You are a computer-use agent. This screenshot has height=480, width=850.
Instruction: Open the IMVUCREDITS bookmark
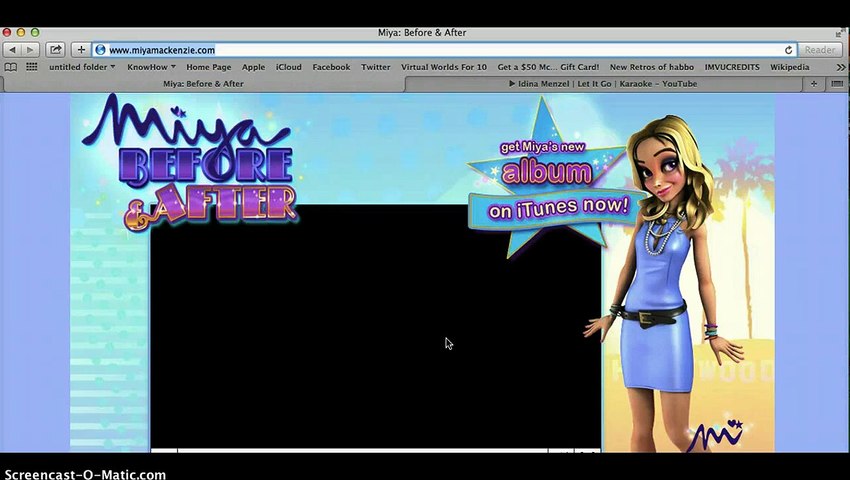[x=732, y=67]
